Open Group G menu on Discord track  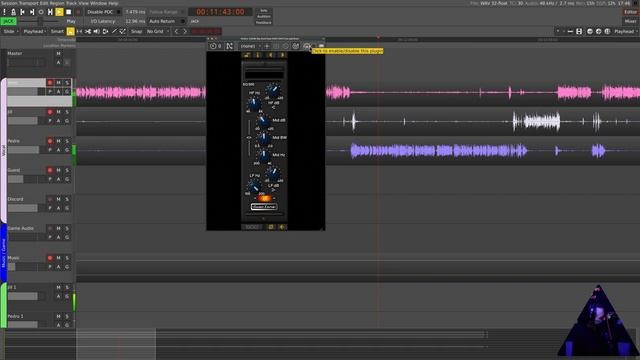[67, 208]
